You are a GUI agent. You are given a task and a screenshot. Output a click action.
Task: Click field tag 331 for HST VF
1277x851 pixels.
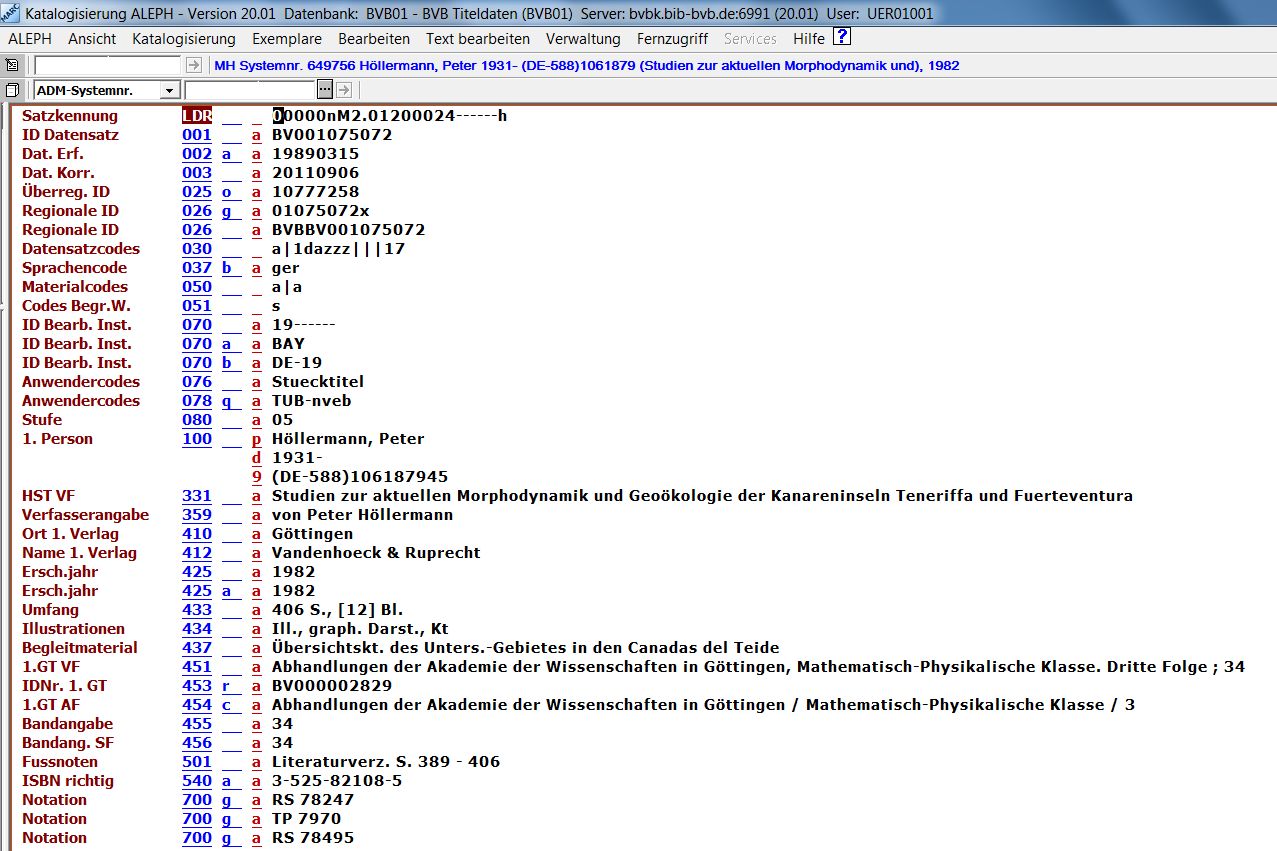click(x=196, y=496)
